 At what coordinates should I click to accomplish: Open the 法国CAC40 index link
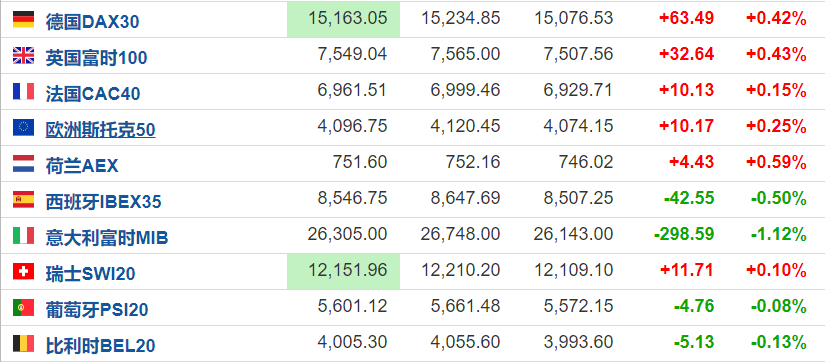[93, 94]
